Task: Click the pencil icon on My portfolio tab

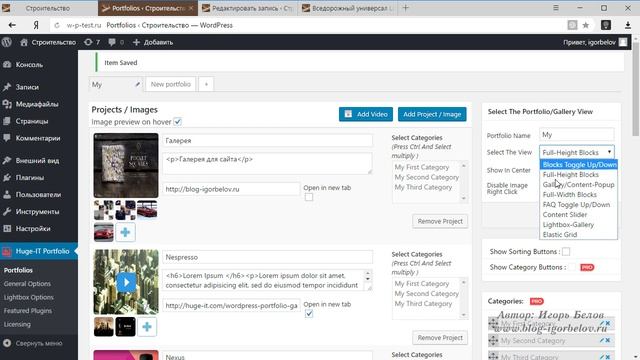Action: pyautogui.click(x=138, y=84)
